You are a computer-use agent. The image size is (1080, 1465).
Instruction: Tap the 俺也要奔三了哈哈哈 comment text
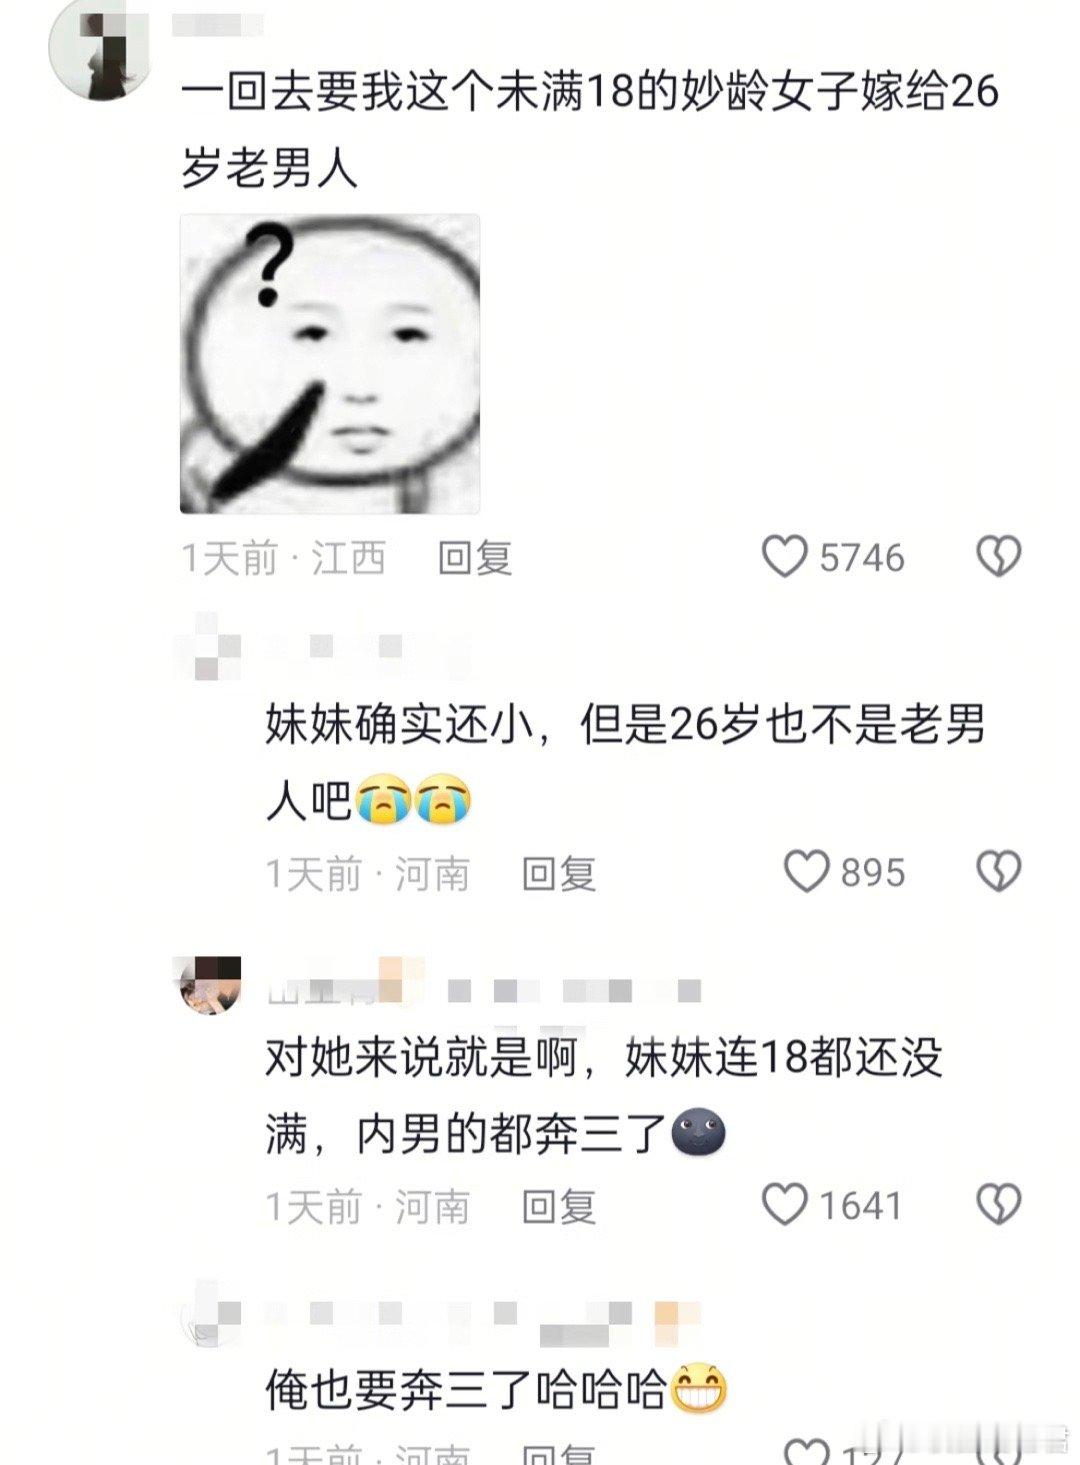pyautogui.click(x=465, y=1388)
